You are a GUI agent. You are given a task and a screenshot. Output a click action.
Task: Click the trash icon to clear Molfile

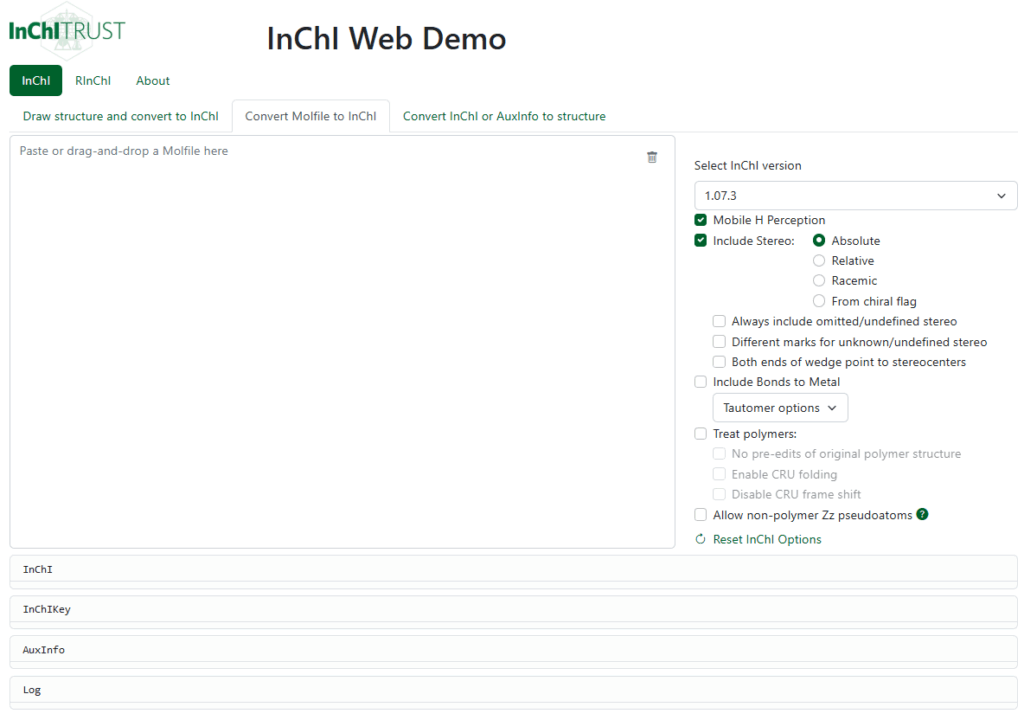point(652,157)
